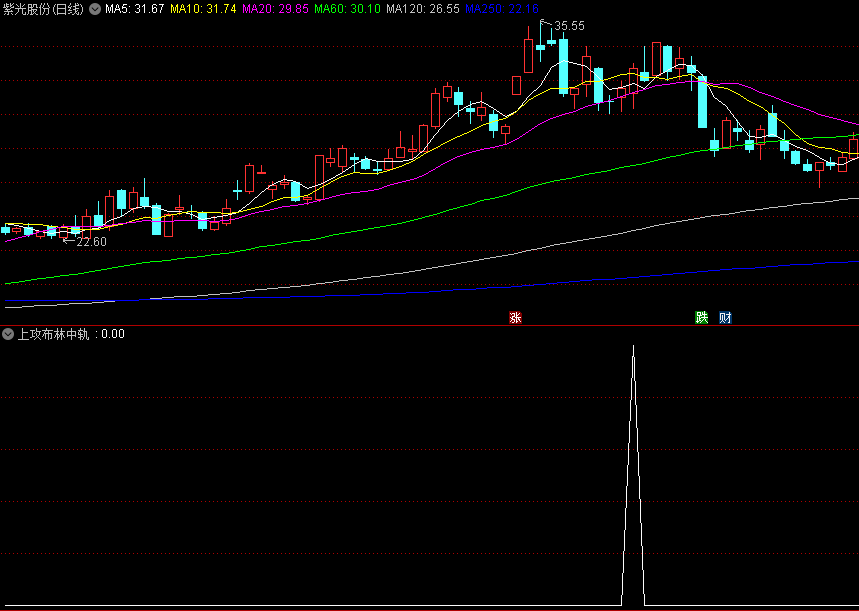Select the magenta MA20: 29.85 label
This screenshot has height=611, width=859.
[x=276, y=9]
